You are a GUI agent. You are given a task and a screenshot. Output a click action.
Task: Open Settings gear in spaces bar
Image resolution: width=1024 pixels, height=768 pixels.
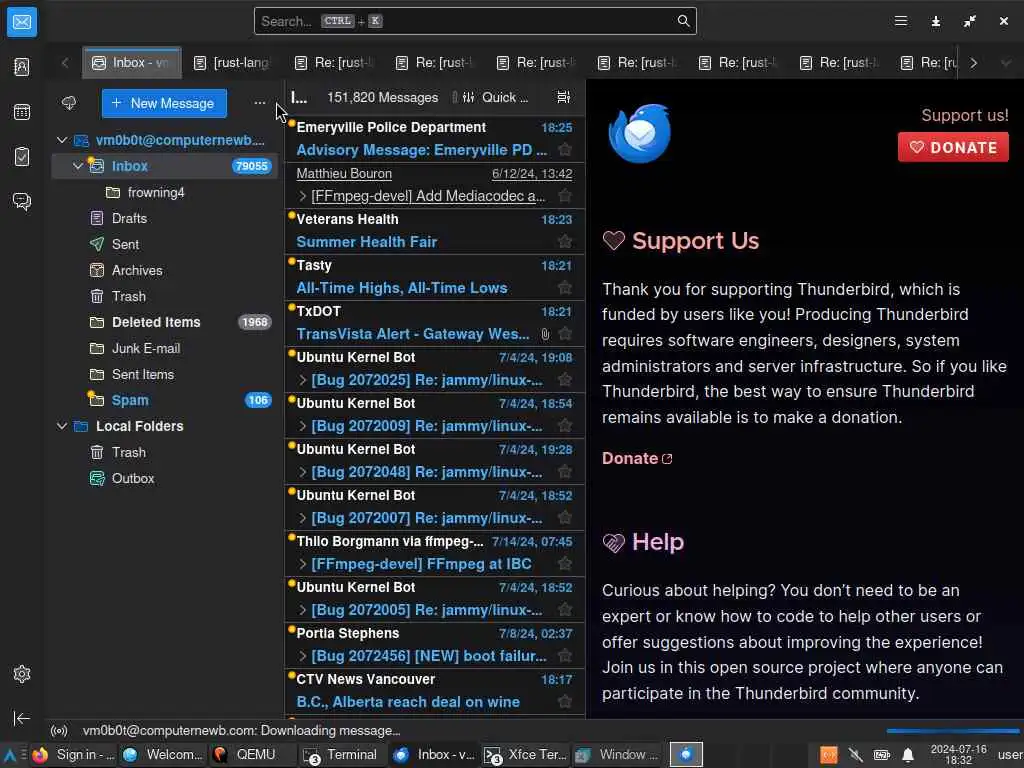point(22,674)
